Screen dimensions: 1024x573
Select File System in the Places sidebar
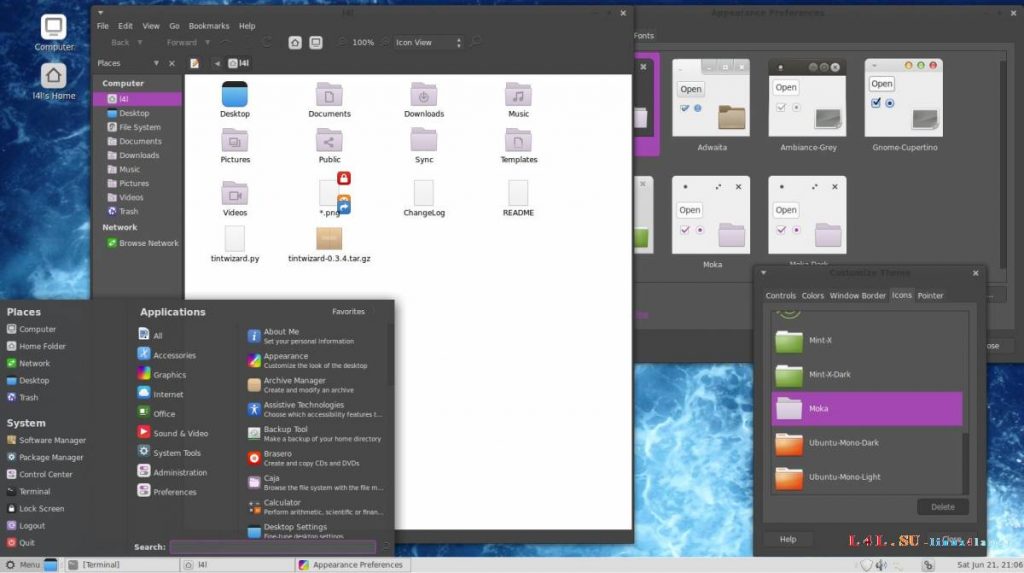tap(134, 127)
